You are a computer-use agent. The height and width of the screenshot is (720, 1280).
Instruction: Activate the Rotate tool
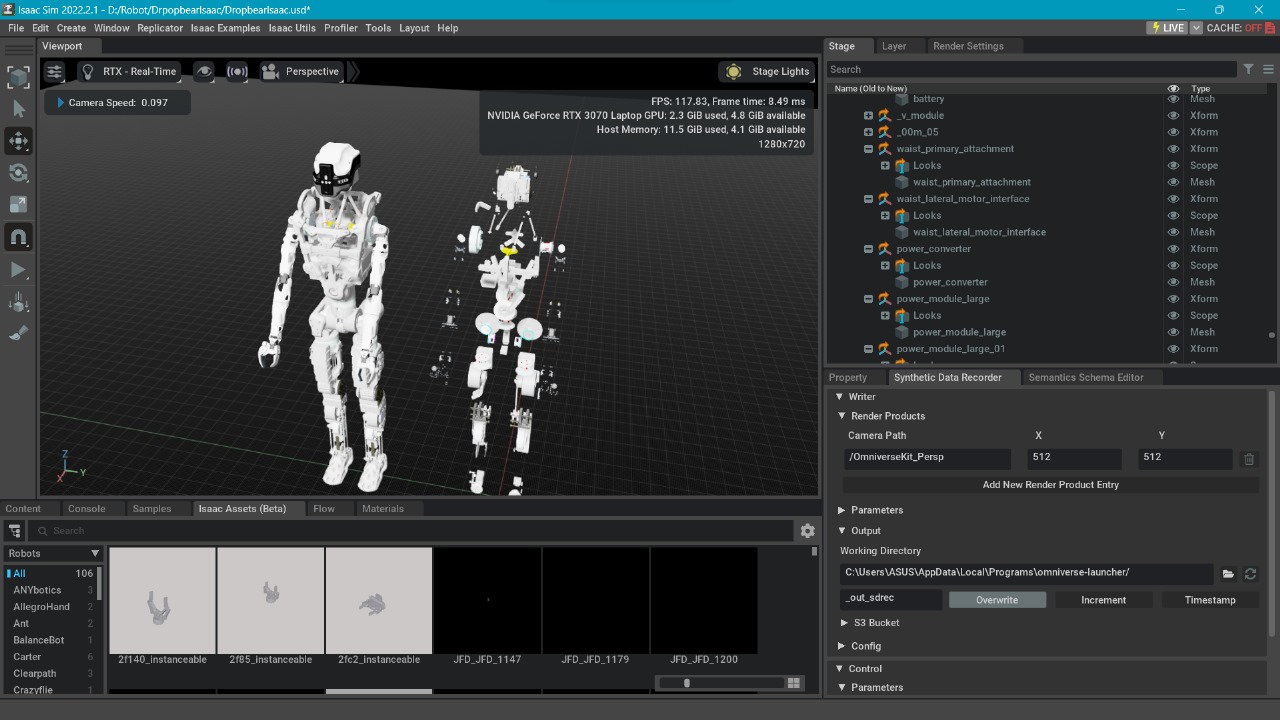click(x=19, y=173)
